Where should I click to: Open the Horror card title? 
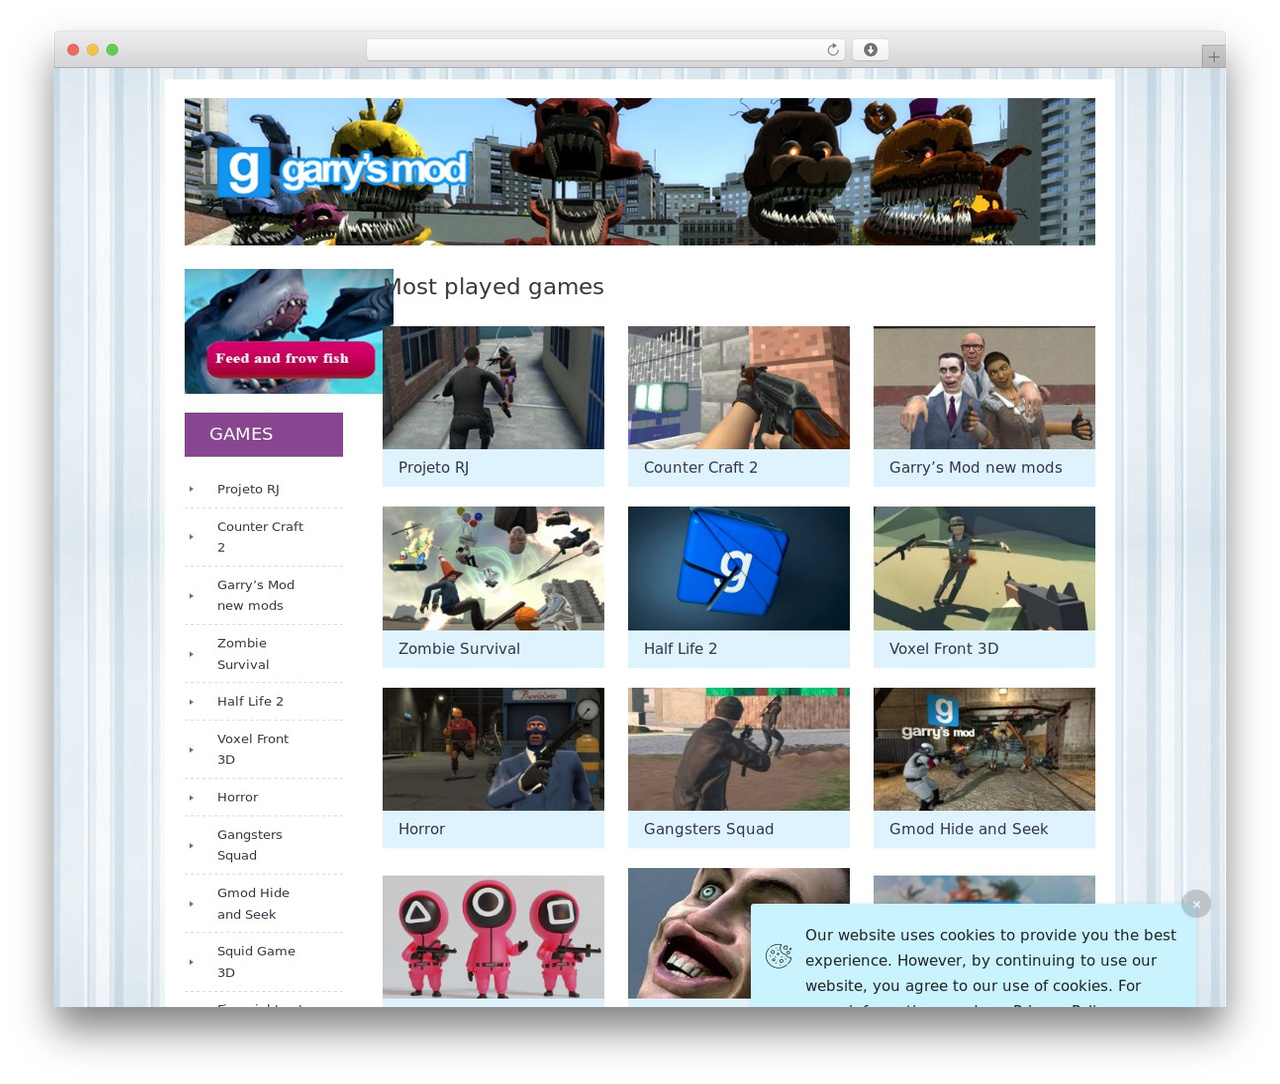(x=421, y=829)
